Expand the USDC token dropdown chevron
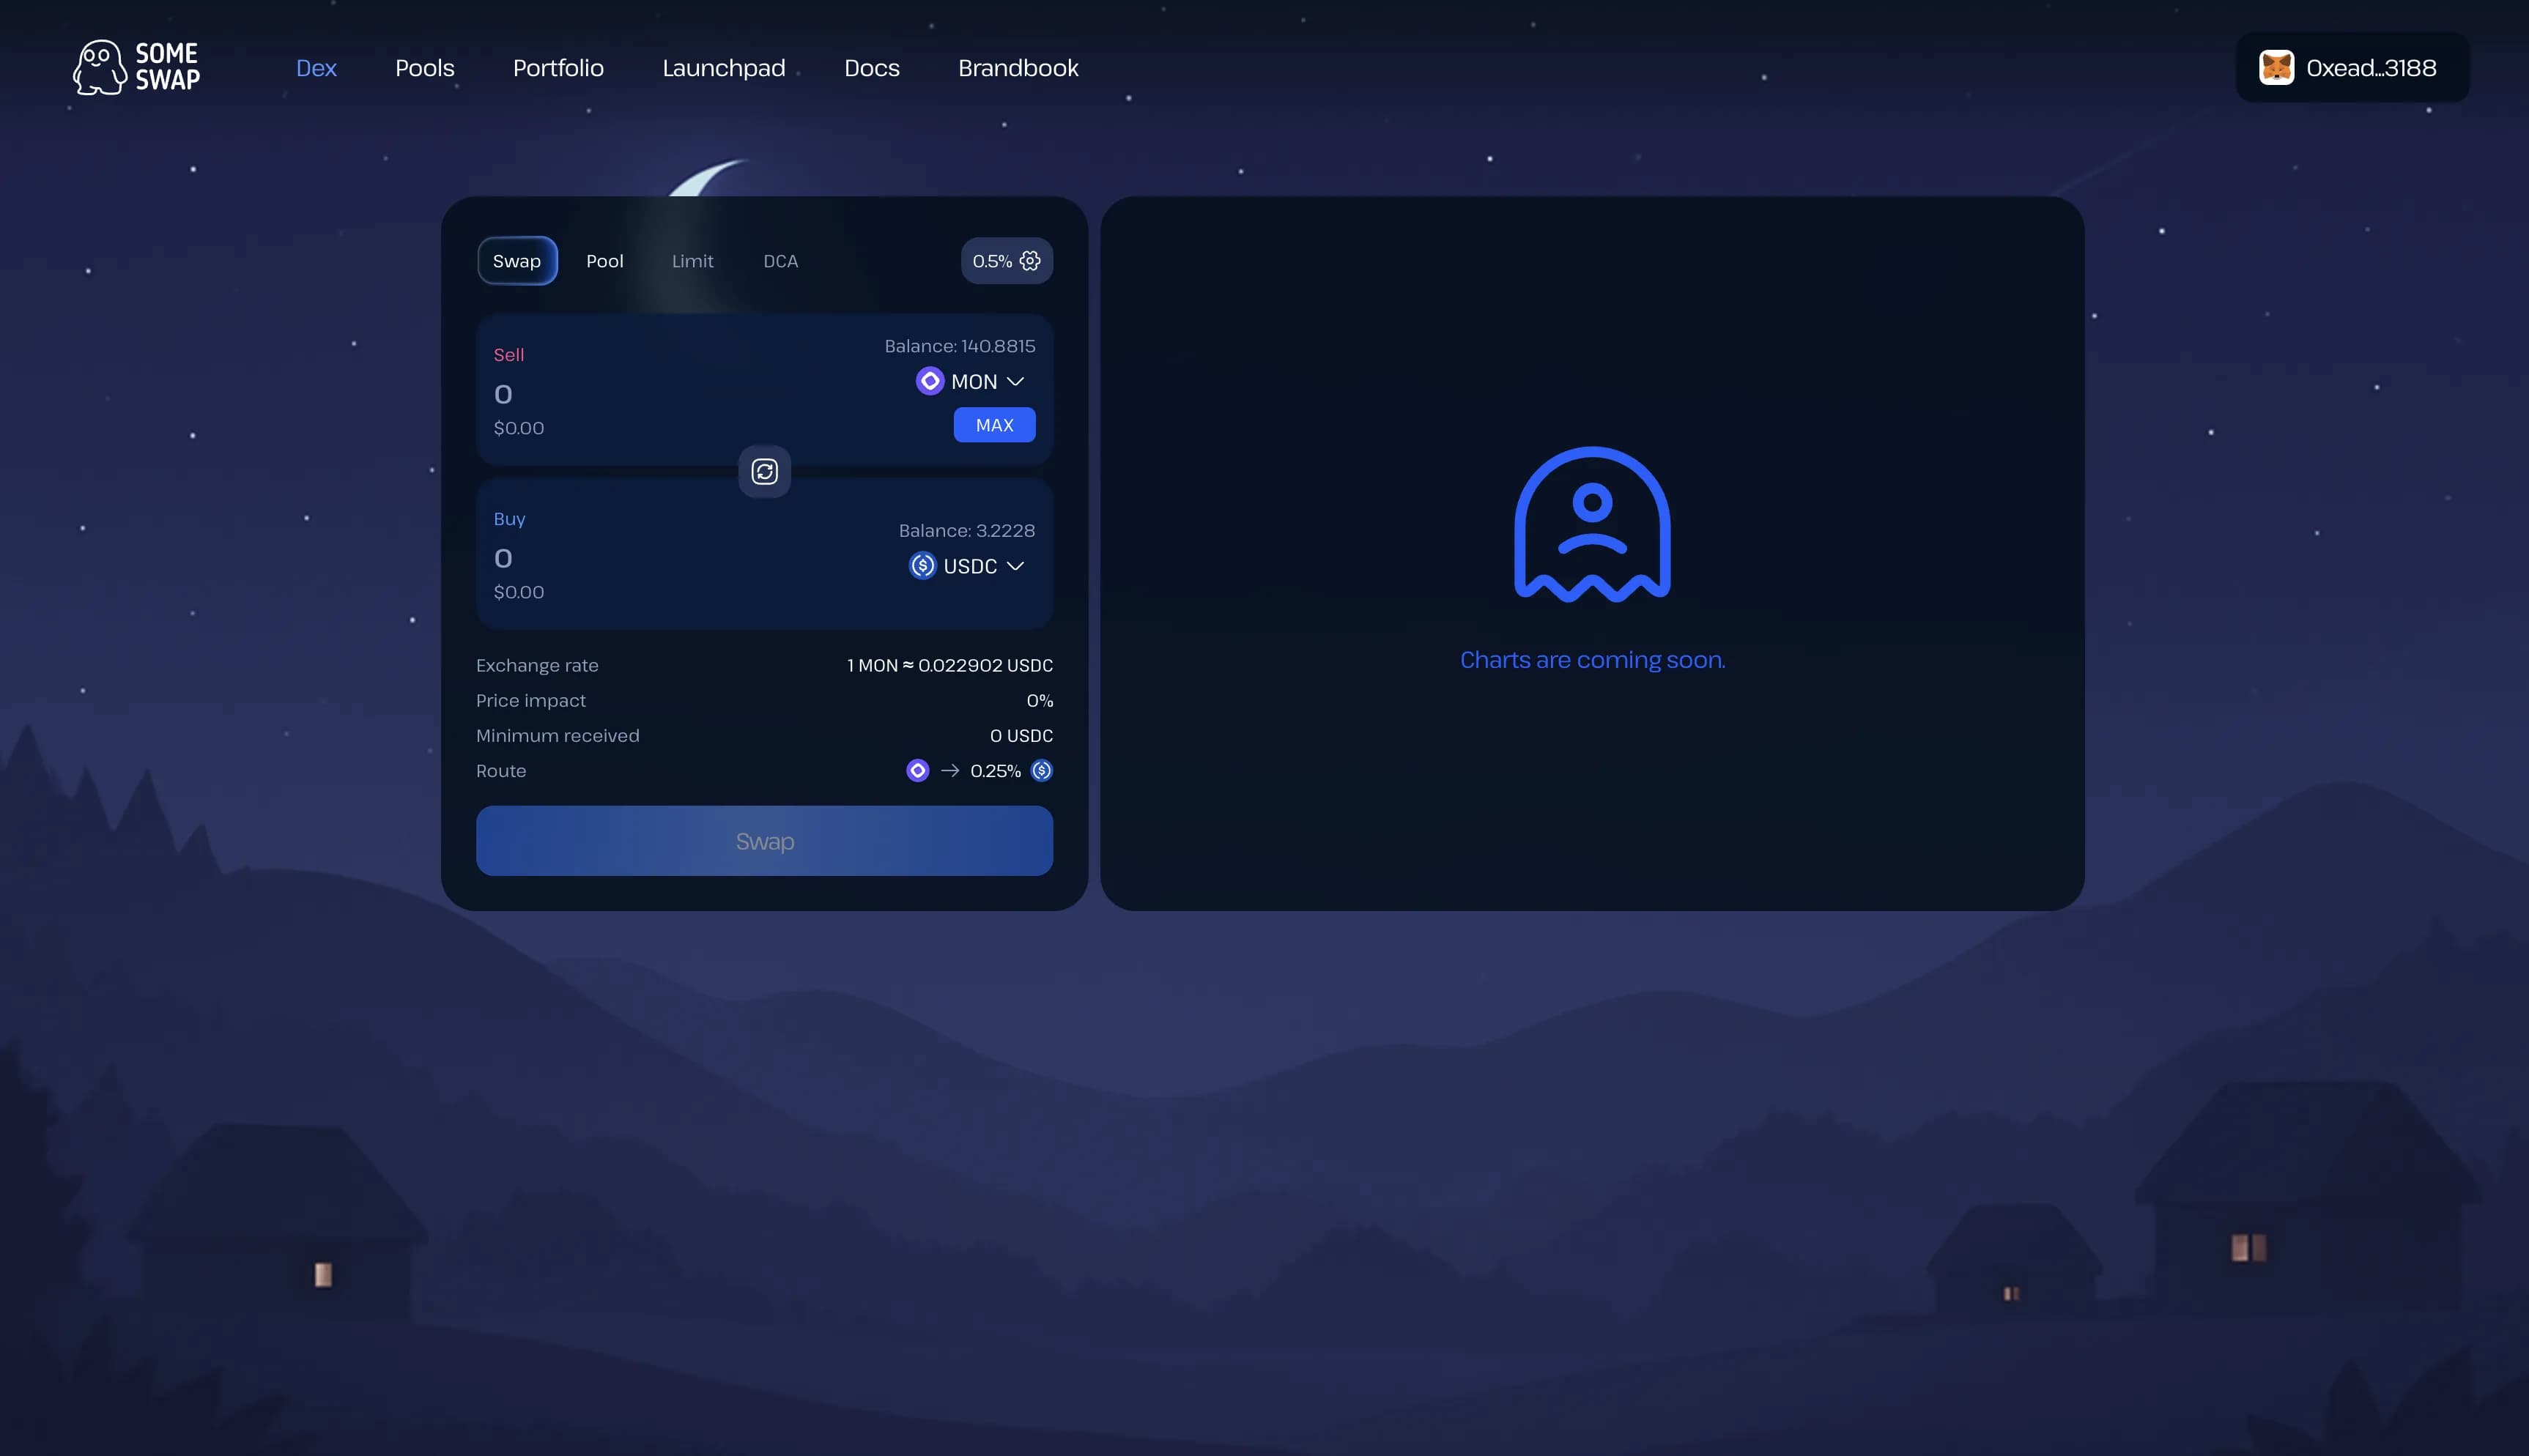This screenshot has width=2529, height=1456. point(1015,566)
